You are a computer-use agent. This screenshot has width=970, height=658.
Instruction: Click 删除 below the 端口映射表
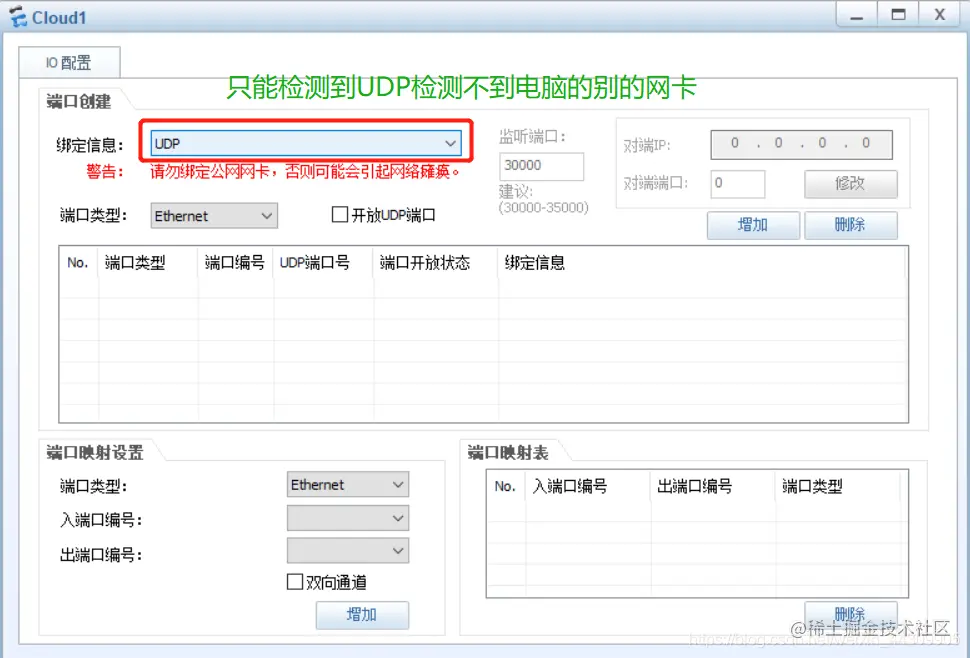(851, 613)
